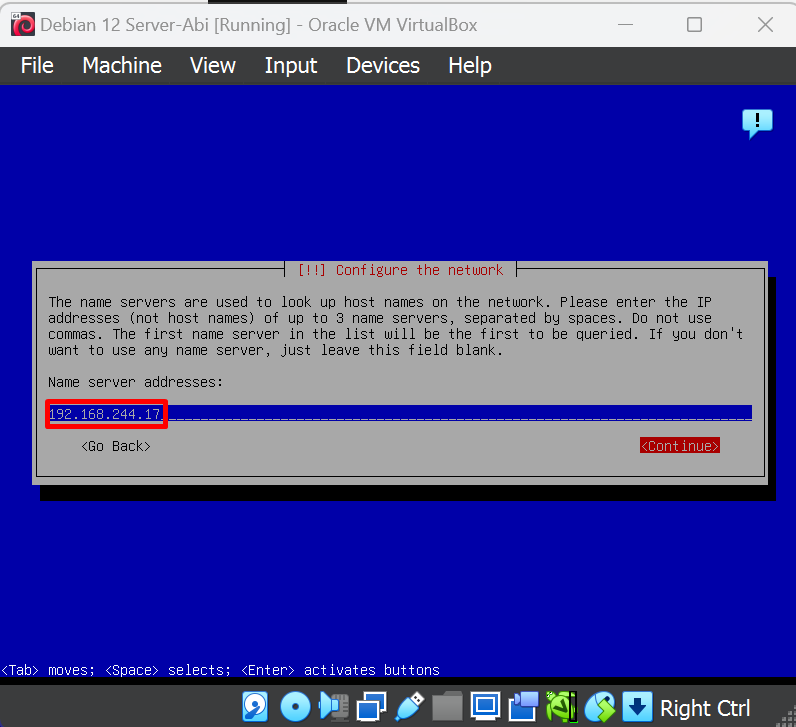796x727 pixels.
Task: Click the Tab/Space/Enter hint line at bottom
Action: (220, 670)
